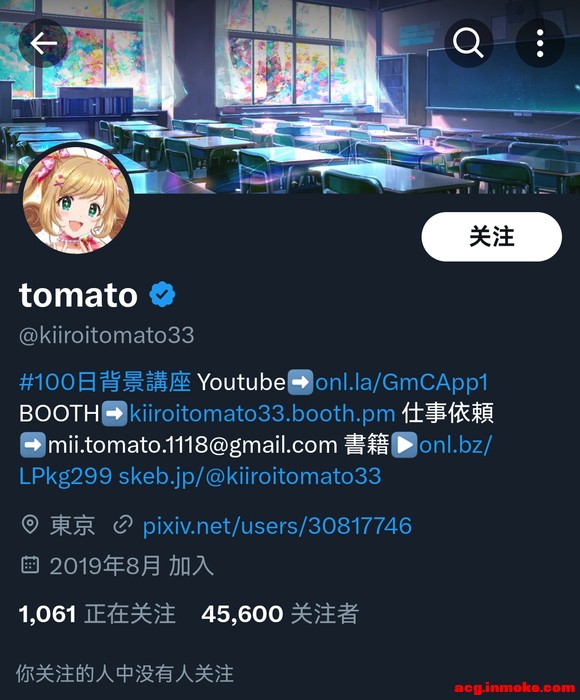Screen dimensions: 580x700
Task: Open the three-dot more options menu
Action: click(x=540, y=43)
